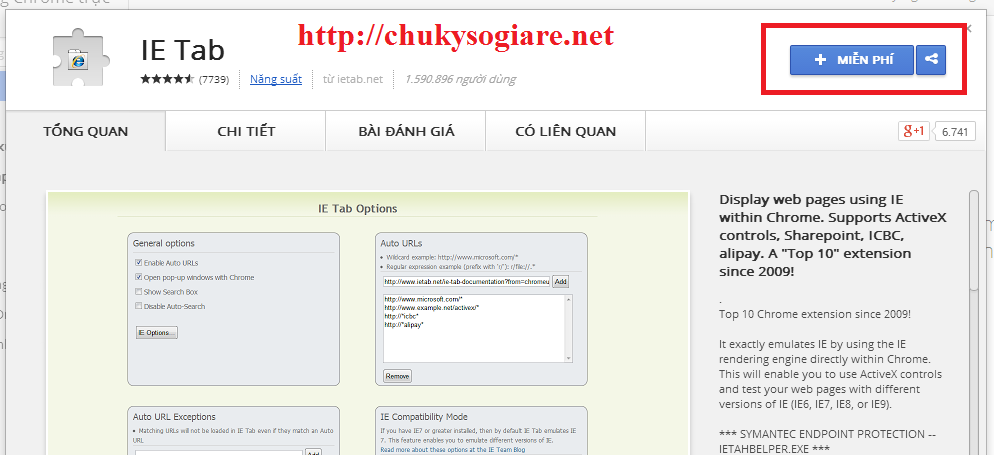Click the star rating next to (7739)
The width and height of the screenshot is (994, 455).
point(167,79)
